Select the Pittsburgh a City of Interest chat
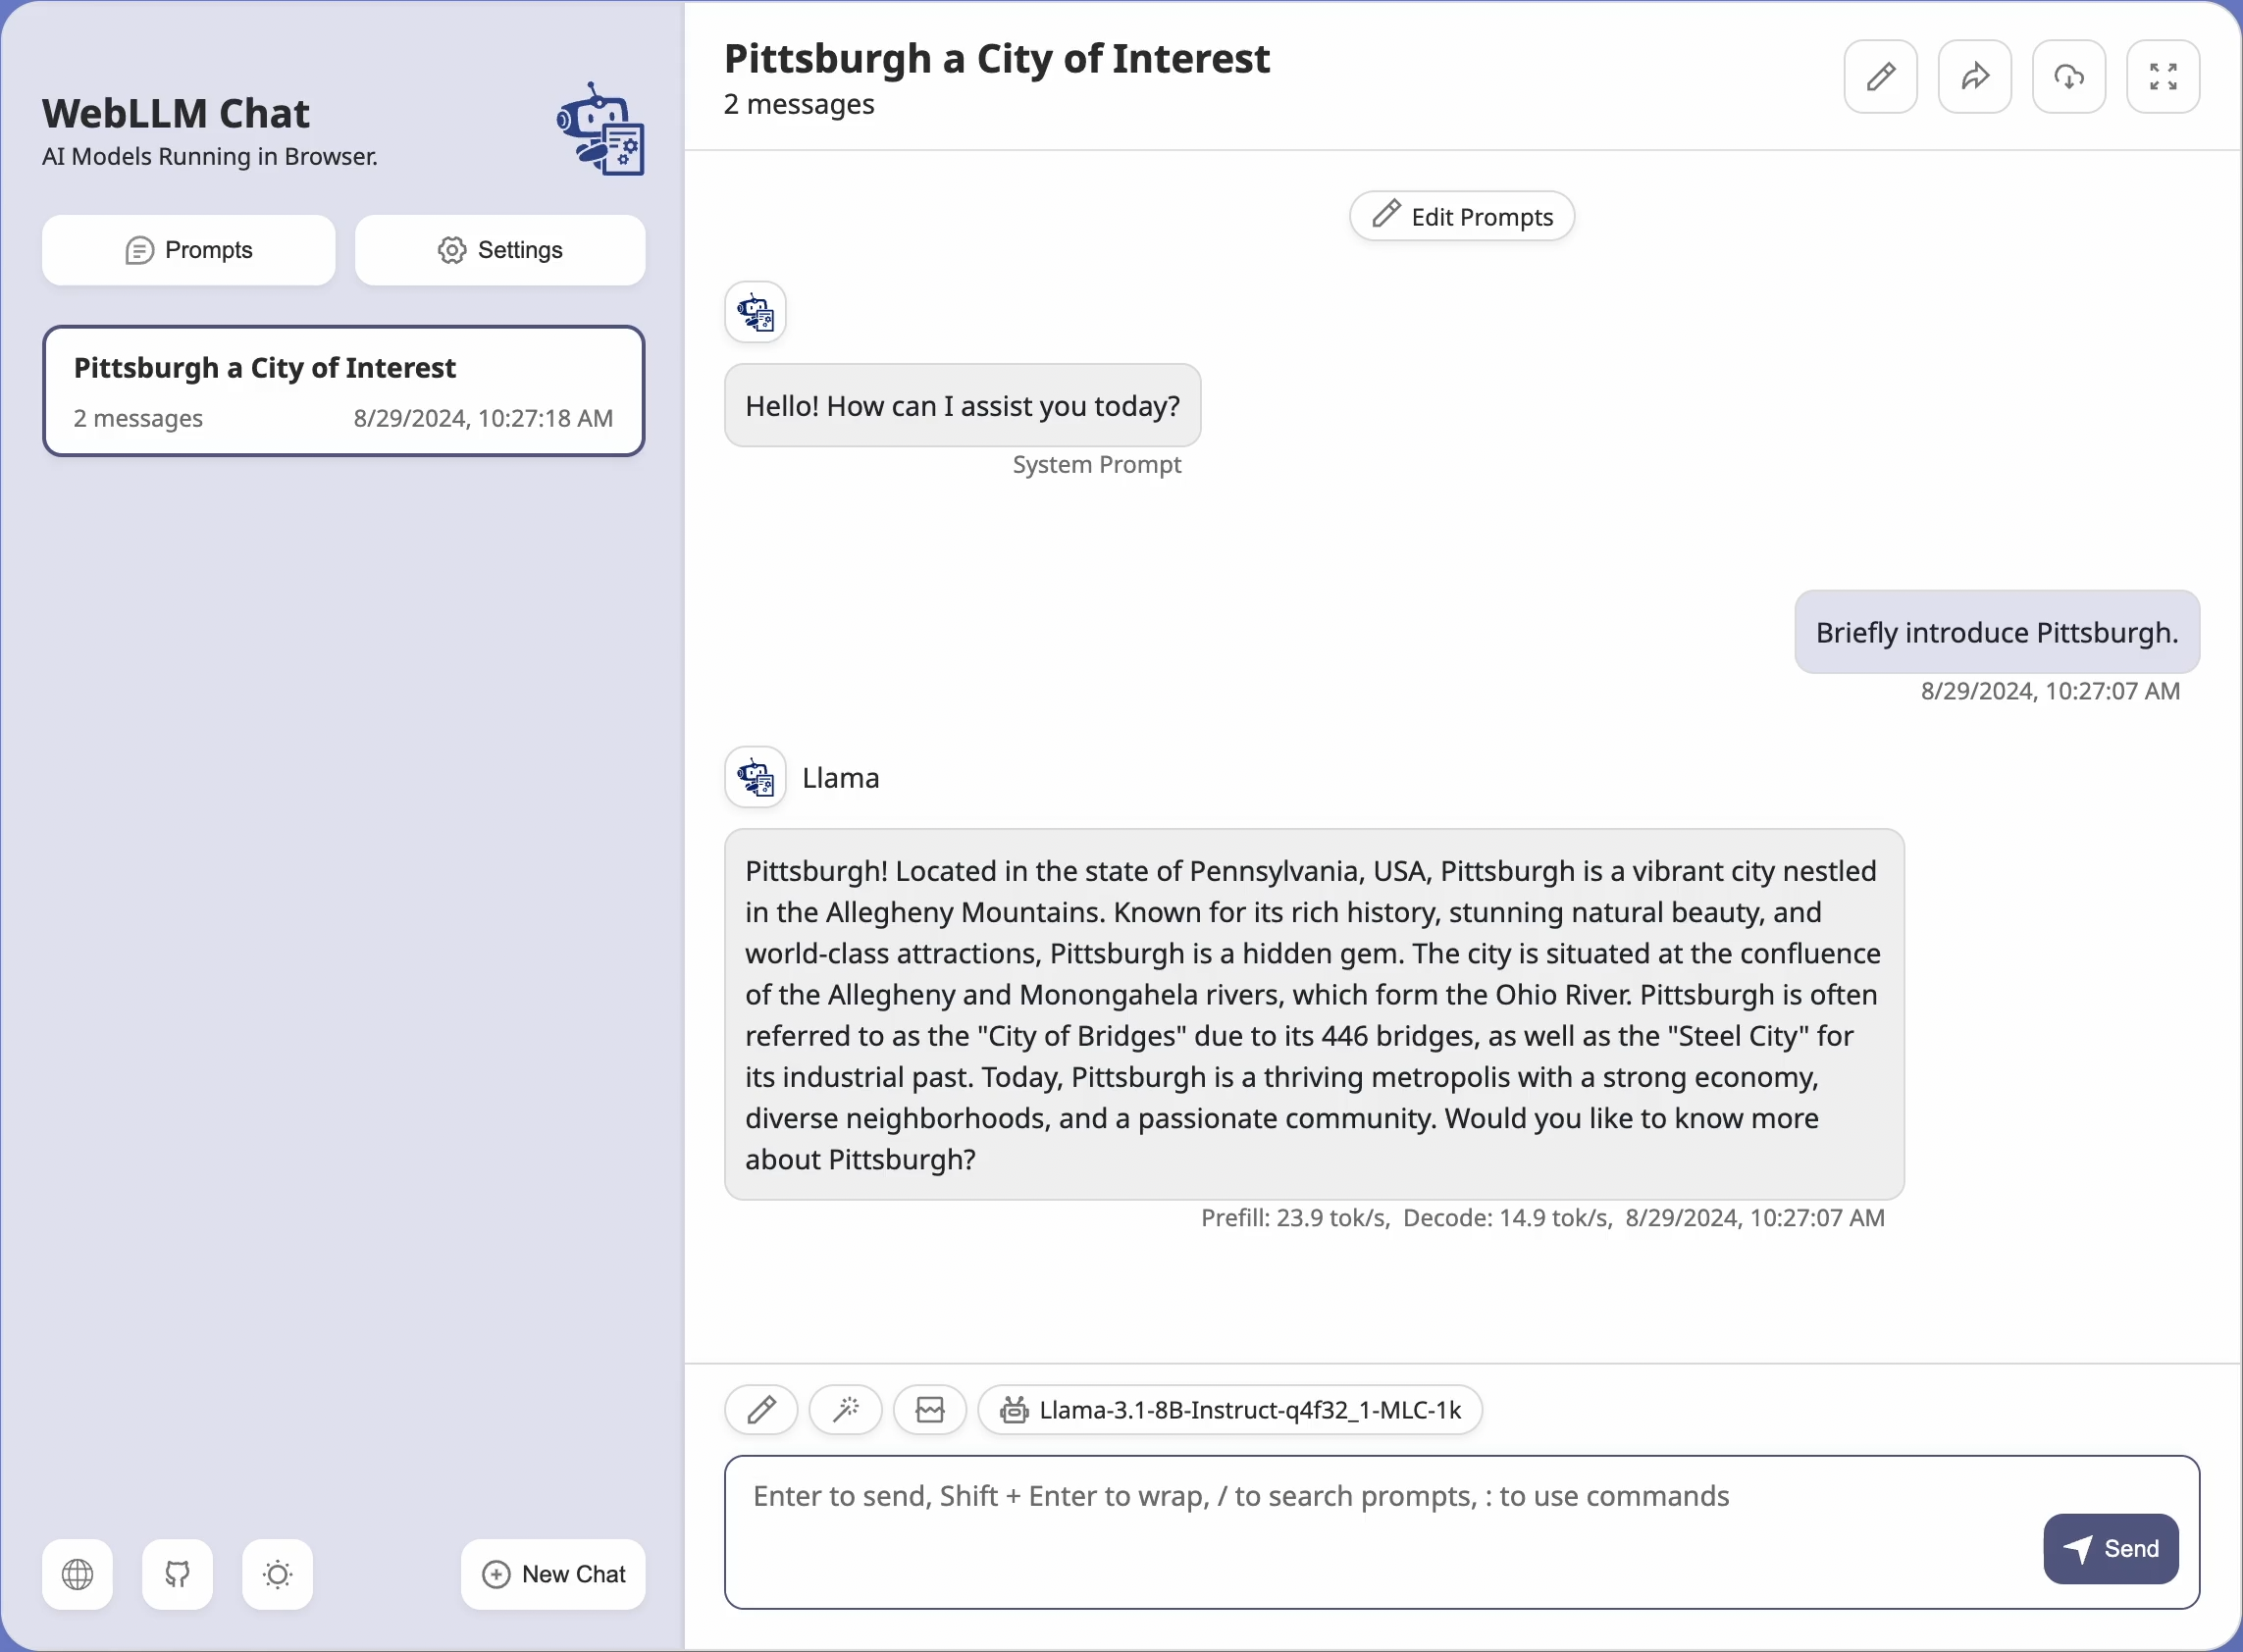The width and height of the screenshot is (2243, 1652). (x=343, y=391)
